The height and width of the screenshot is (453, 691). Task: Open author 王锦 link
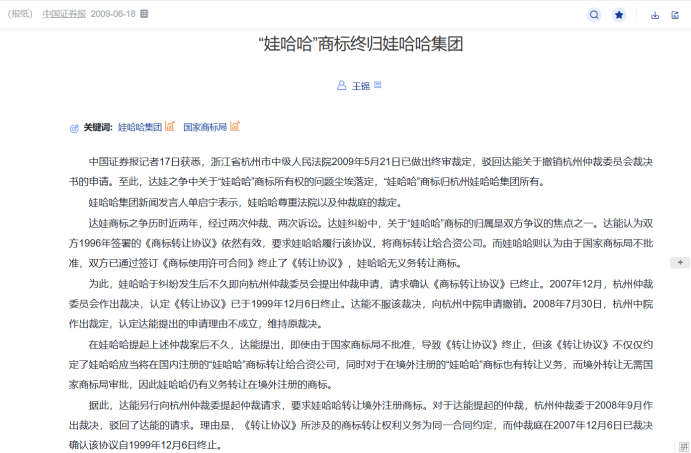[360, 86]
